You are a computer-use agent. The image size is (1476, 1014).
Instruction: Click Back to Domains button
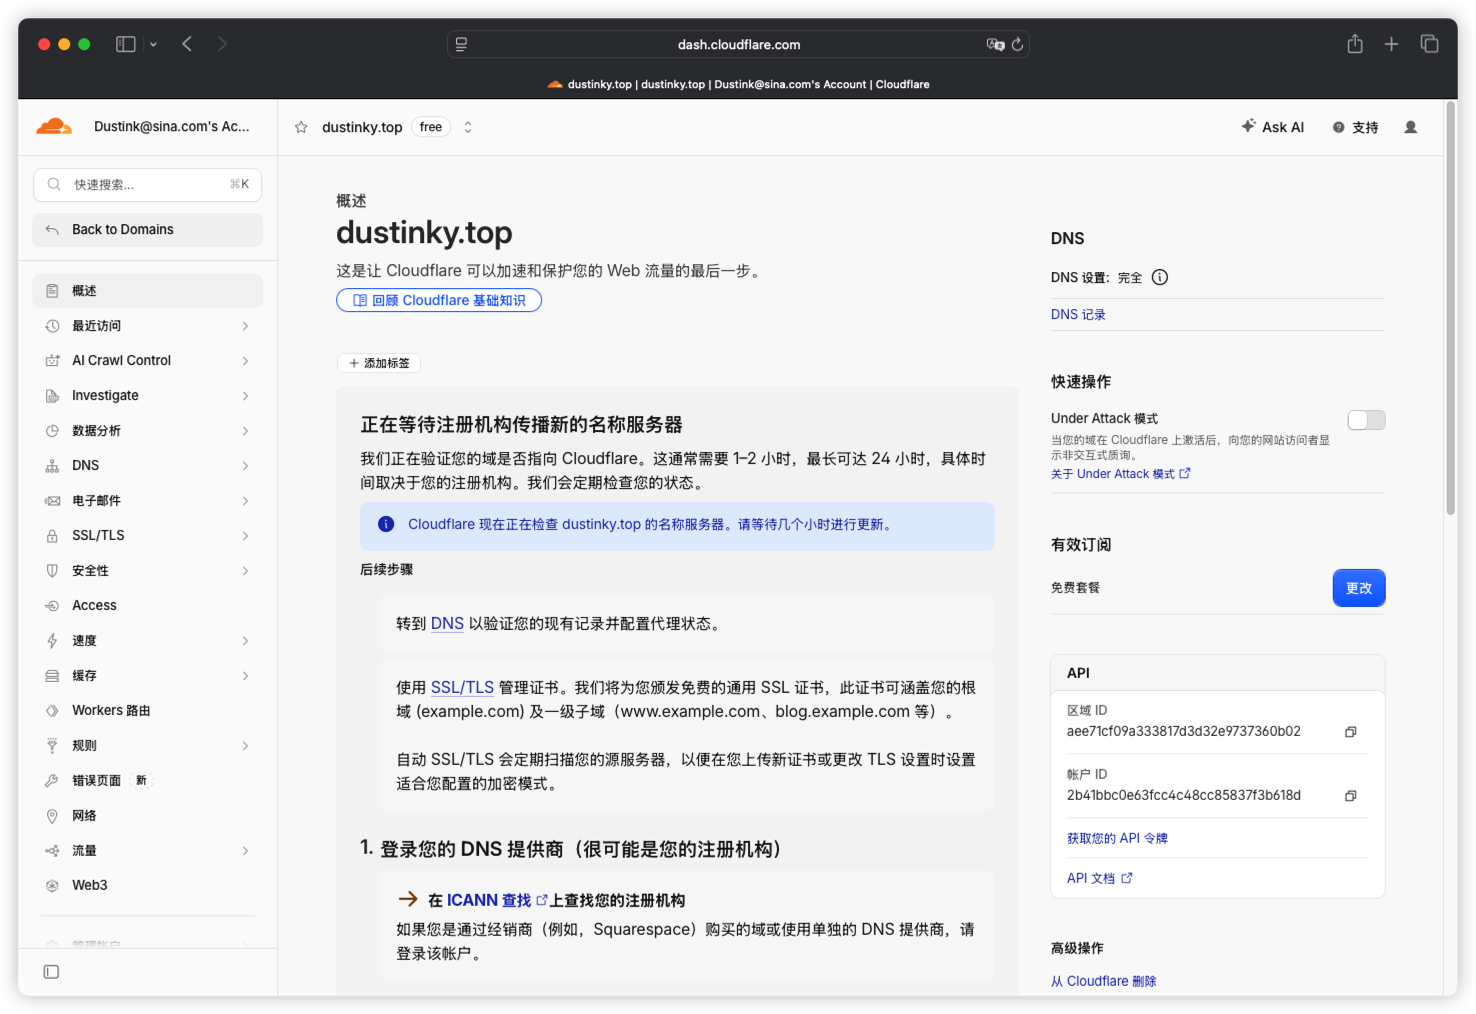click(148, 230)
